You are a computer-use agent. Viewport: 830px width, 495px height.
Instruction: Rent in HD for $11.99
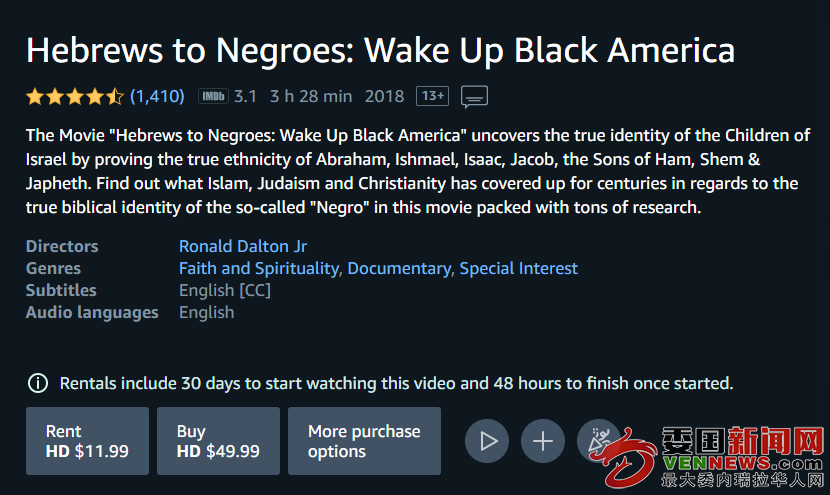tap(87, 441)
